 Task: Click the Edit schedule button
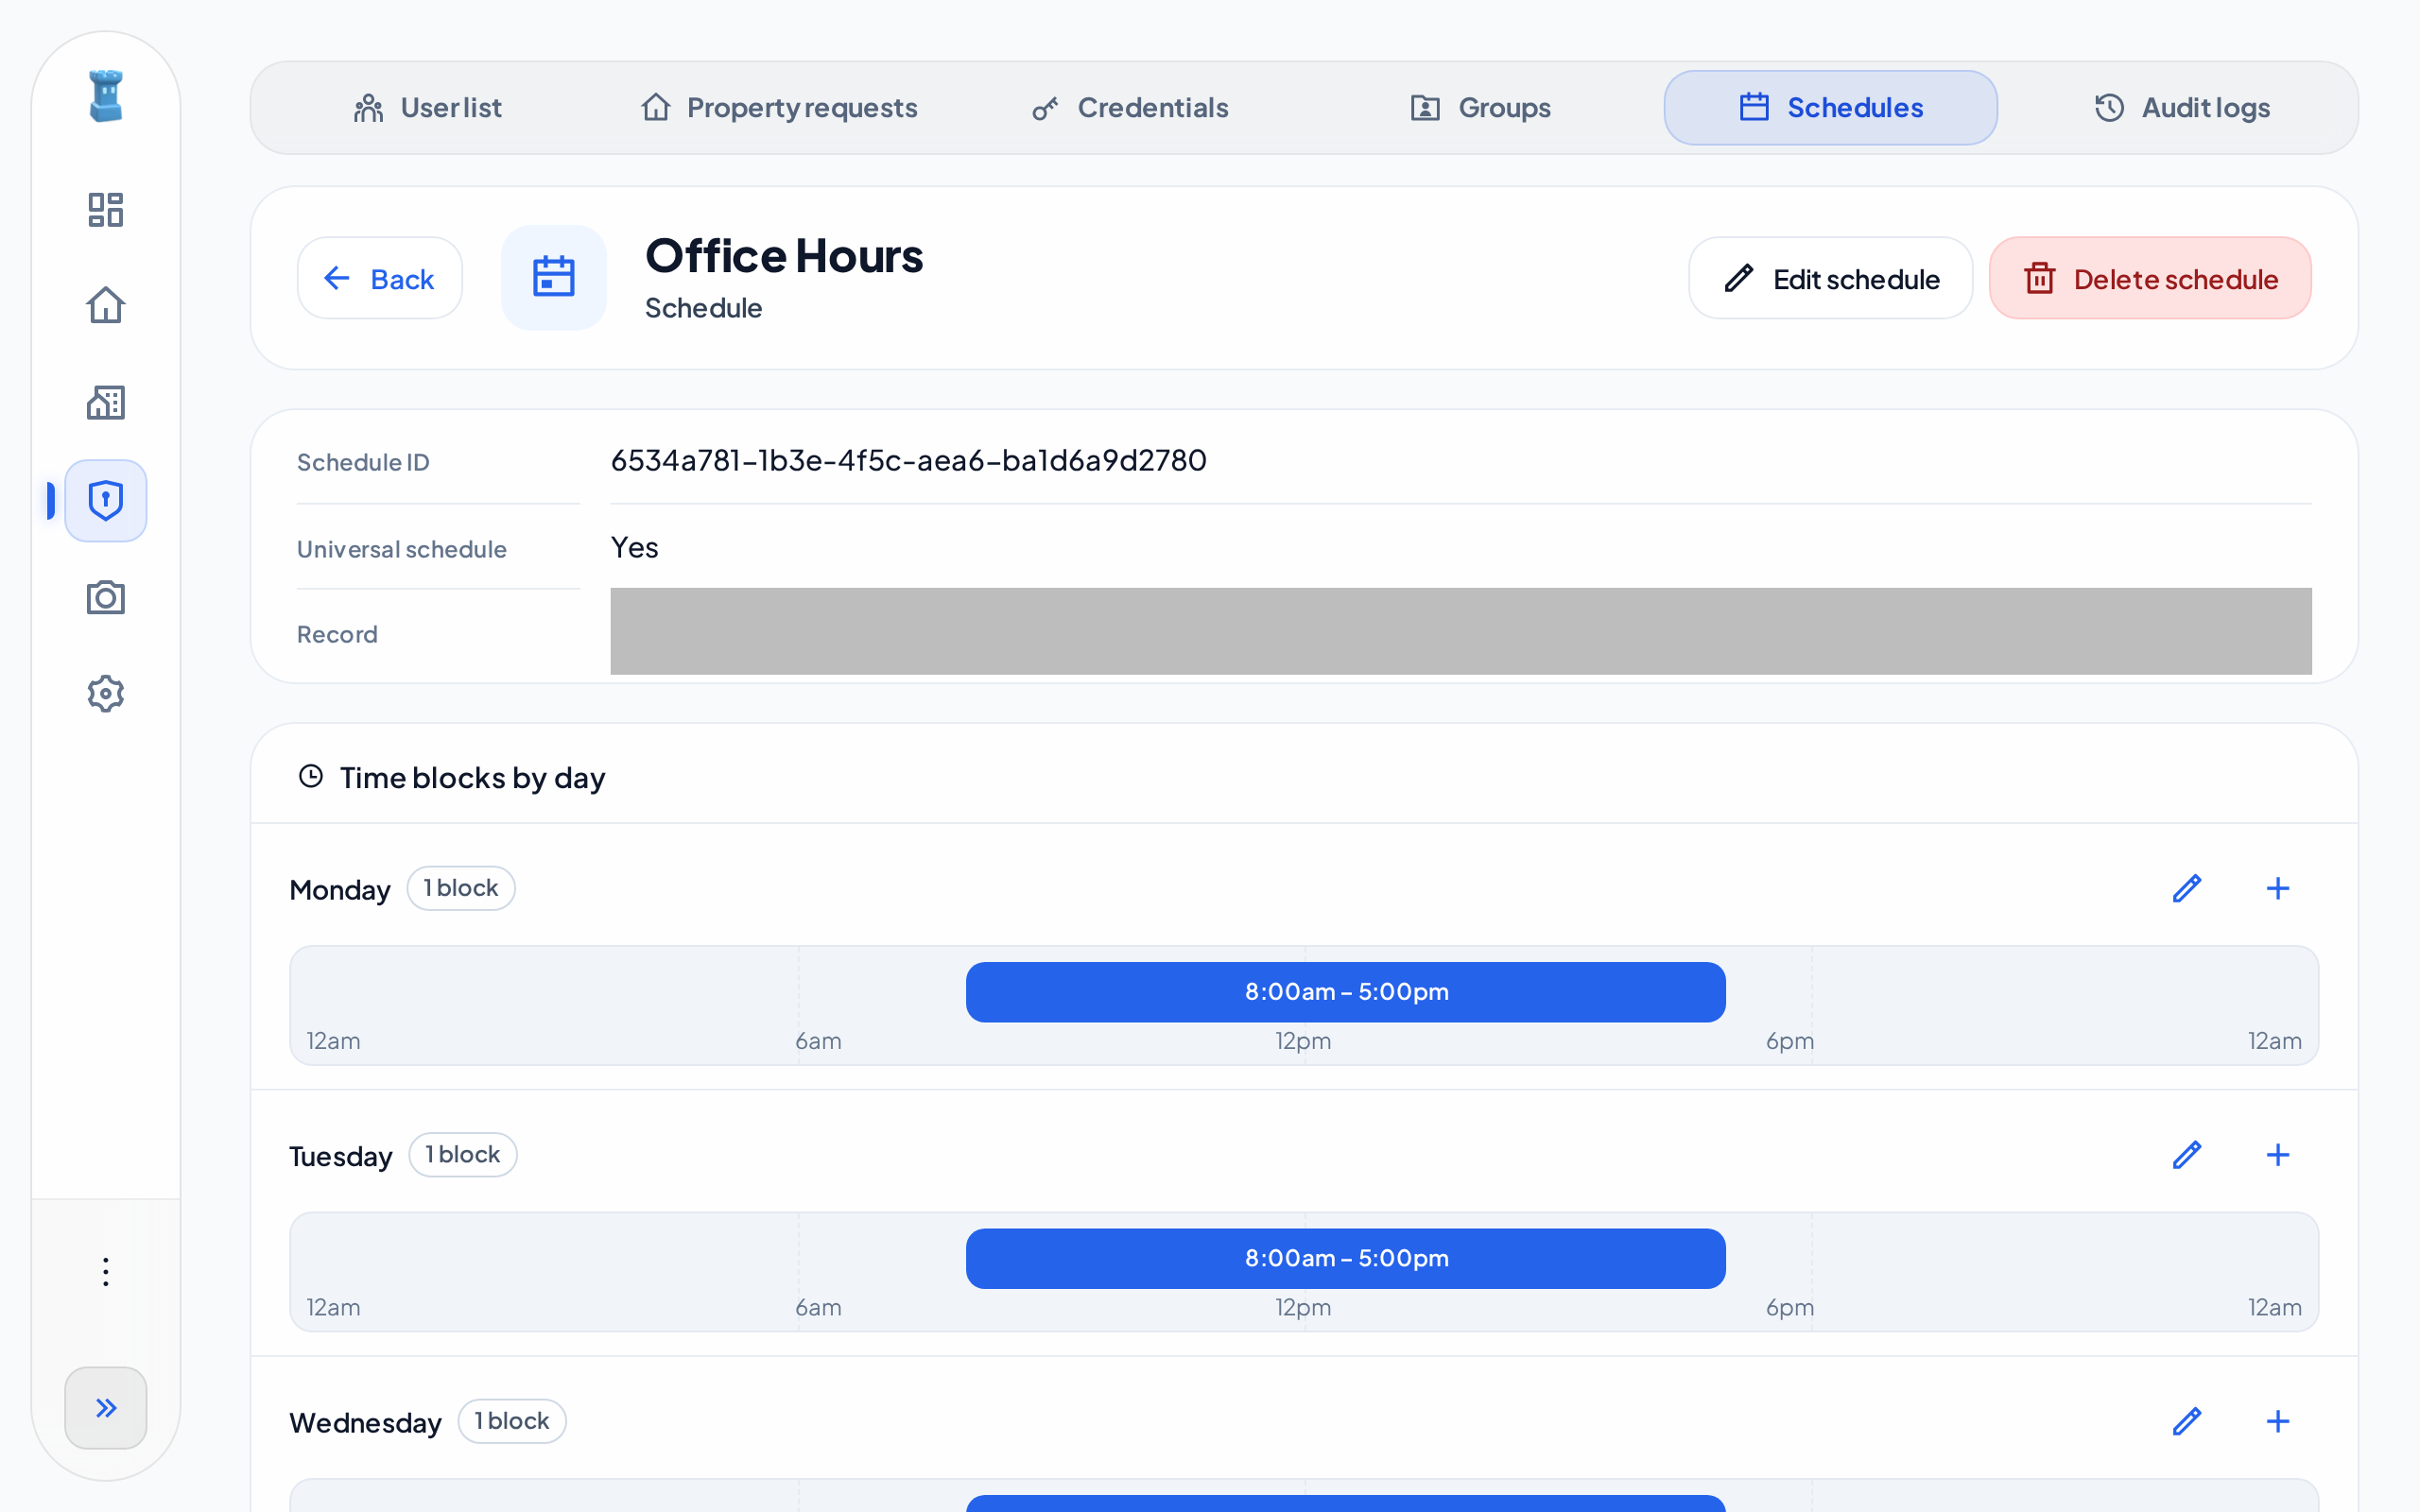(x=1830, y=278)
